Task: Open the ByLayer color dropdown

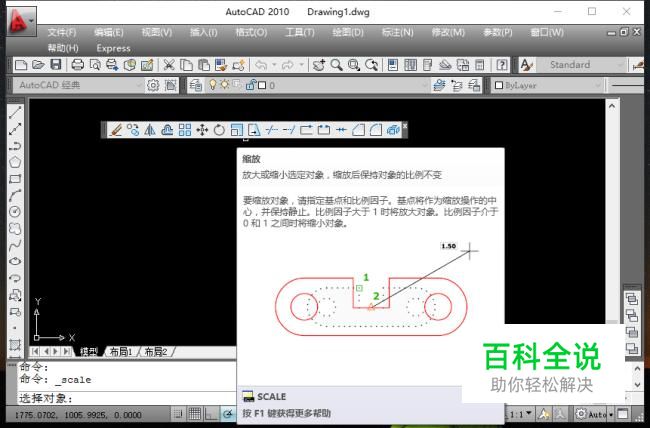Action: click(547, 85)
